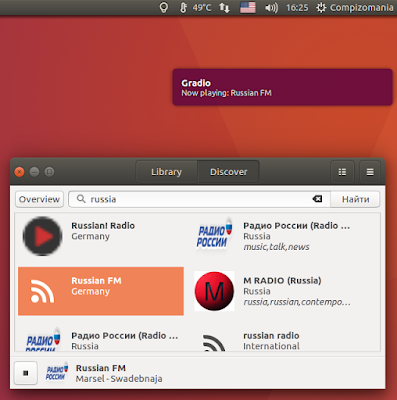Open the network connection indicator in top panel
Screen dimensions: 397x400
point(224,8)
